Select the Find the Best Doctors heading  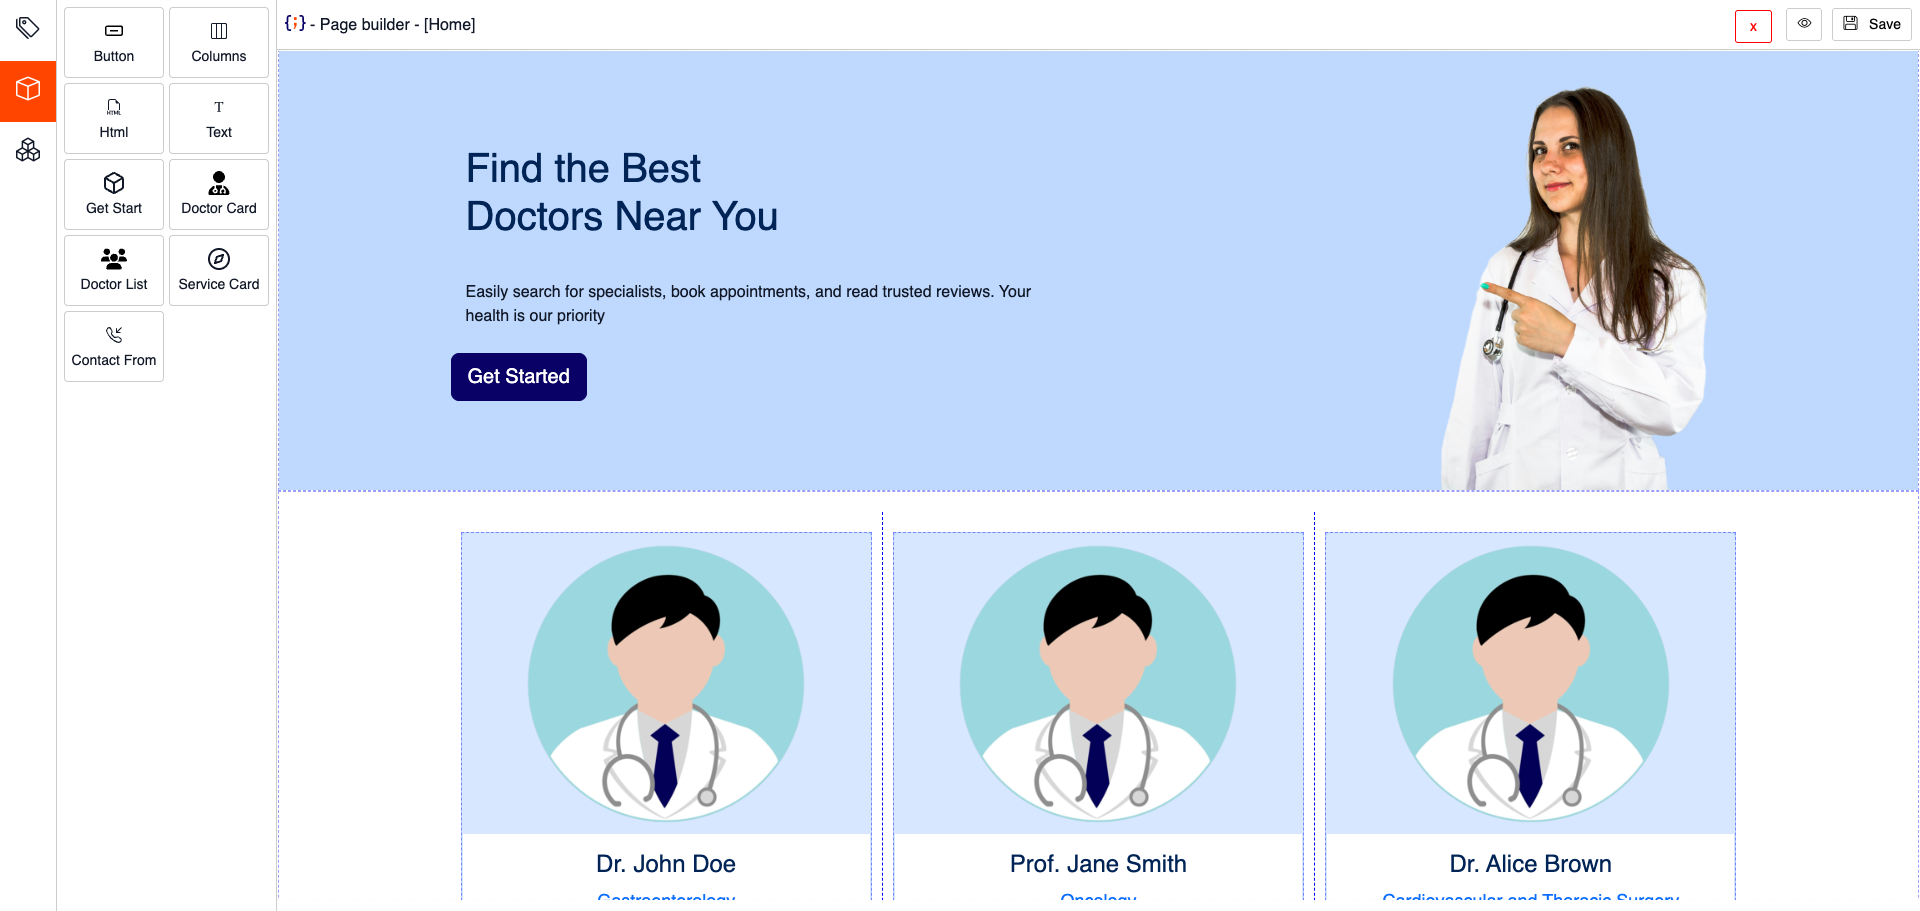[x=621, y=192]
